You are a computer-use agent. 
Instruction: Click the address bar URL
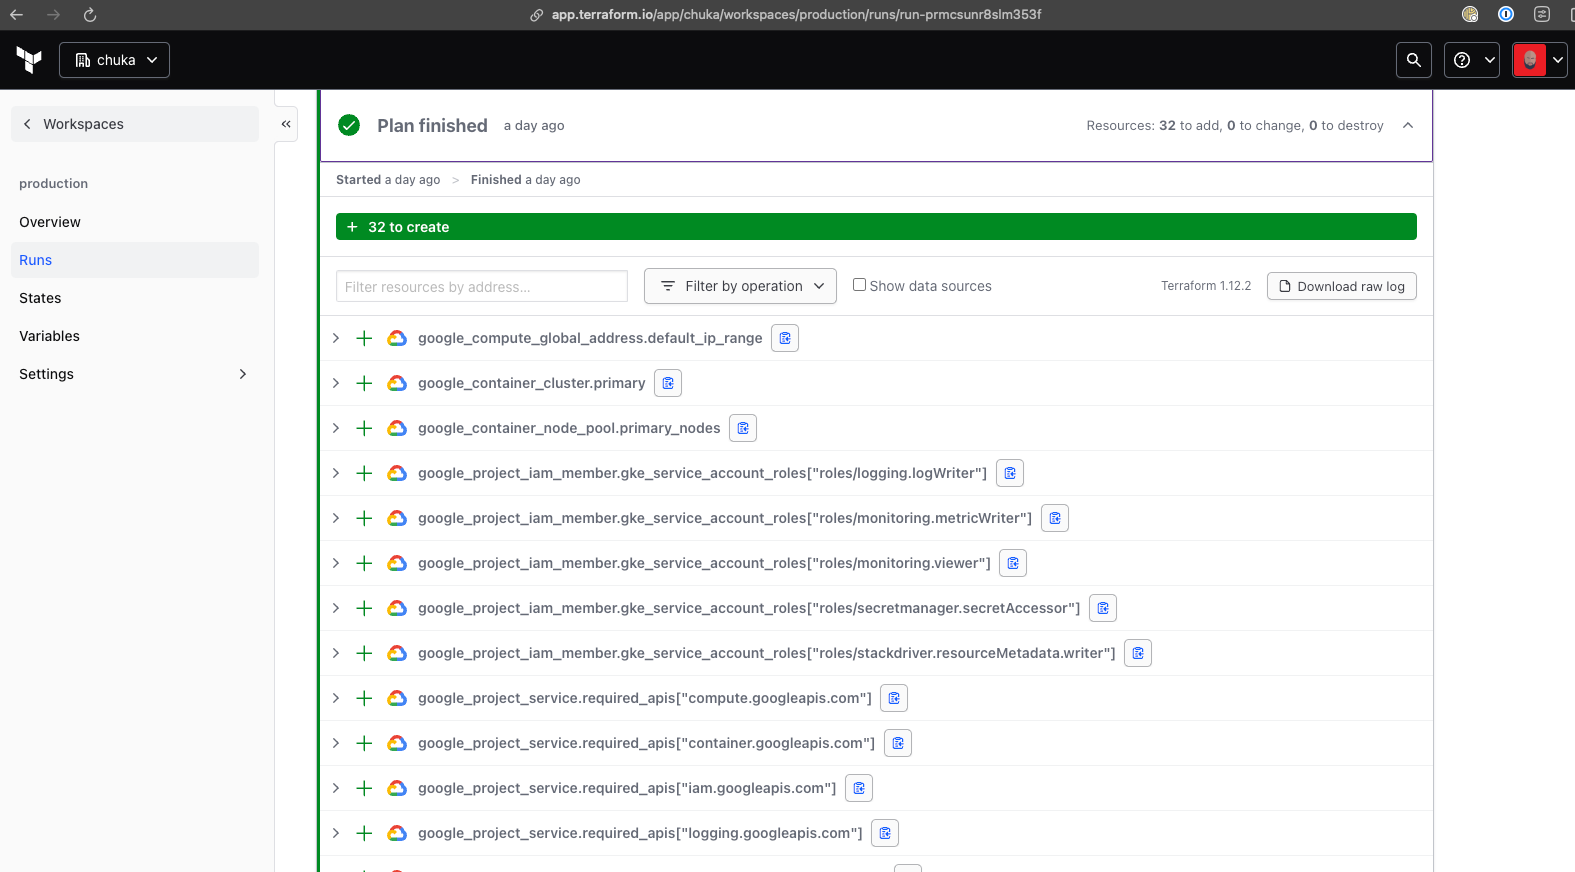796,14
